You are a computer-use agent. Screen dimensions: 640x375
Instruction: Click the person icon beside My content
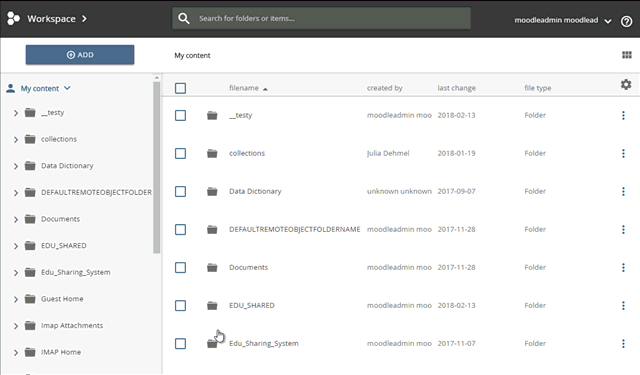click(11, 88)
